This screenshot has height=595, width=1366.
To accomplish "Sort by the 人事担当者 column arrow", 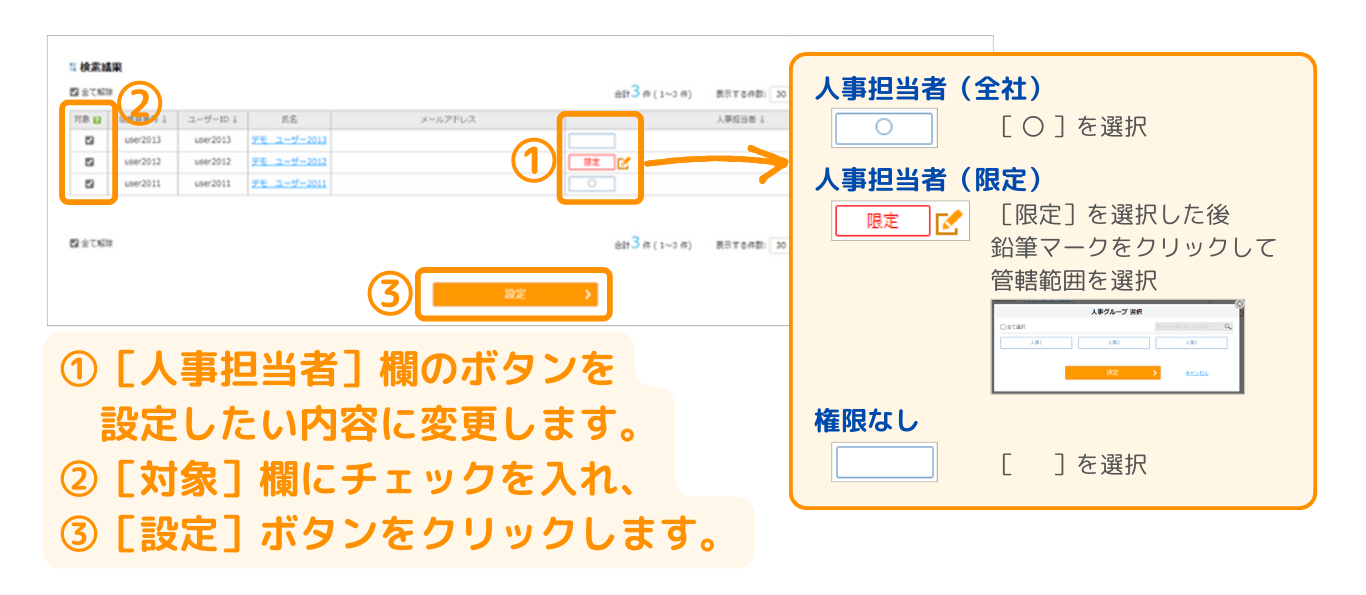I will click(x=762, y=120).
